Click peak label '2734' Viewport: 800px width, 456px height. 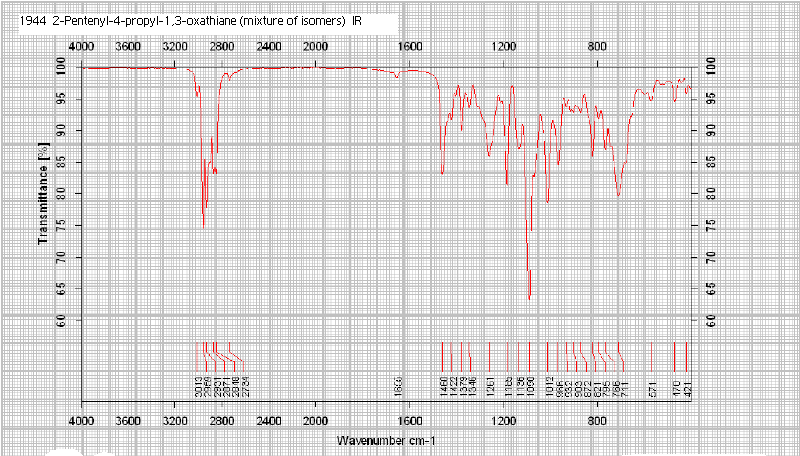243,389
